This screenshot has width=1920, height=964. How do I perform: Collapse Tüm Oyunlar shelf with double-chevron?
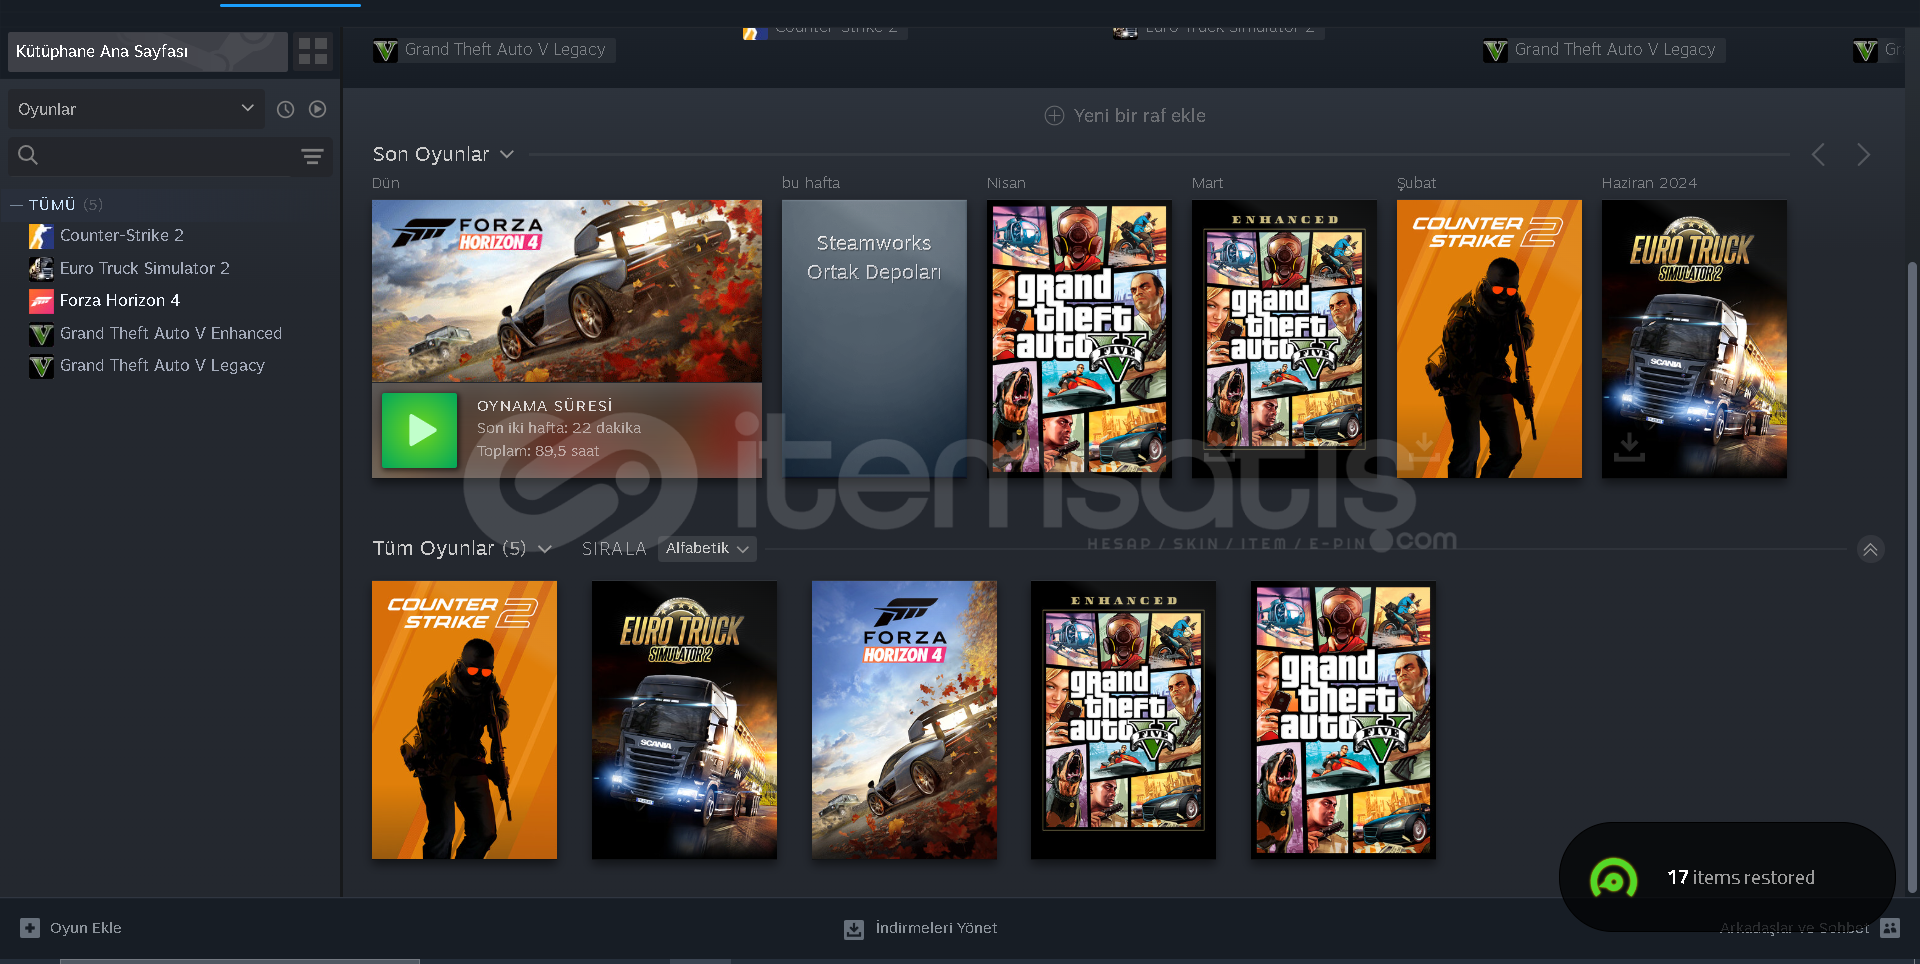pos(1870,549)
